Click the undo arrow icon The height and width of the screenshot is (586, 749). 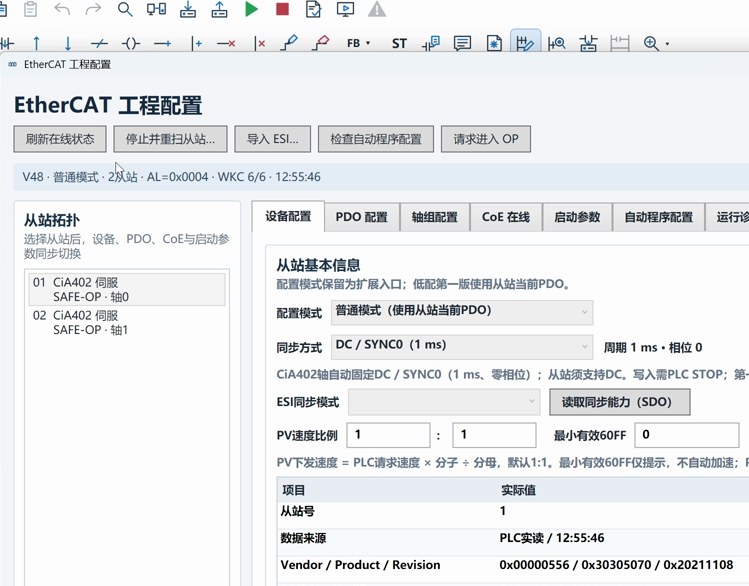[62, 9]
